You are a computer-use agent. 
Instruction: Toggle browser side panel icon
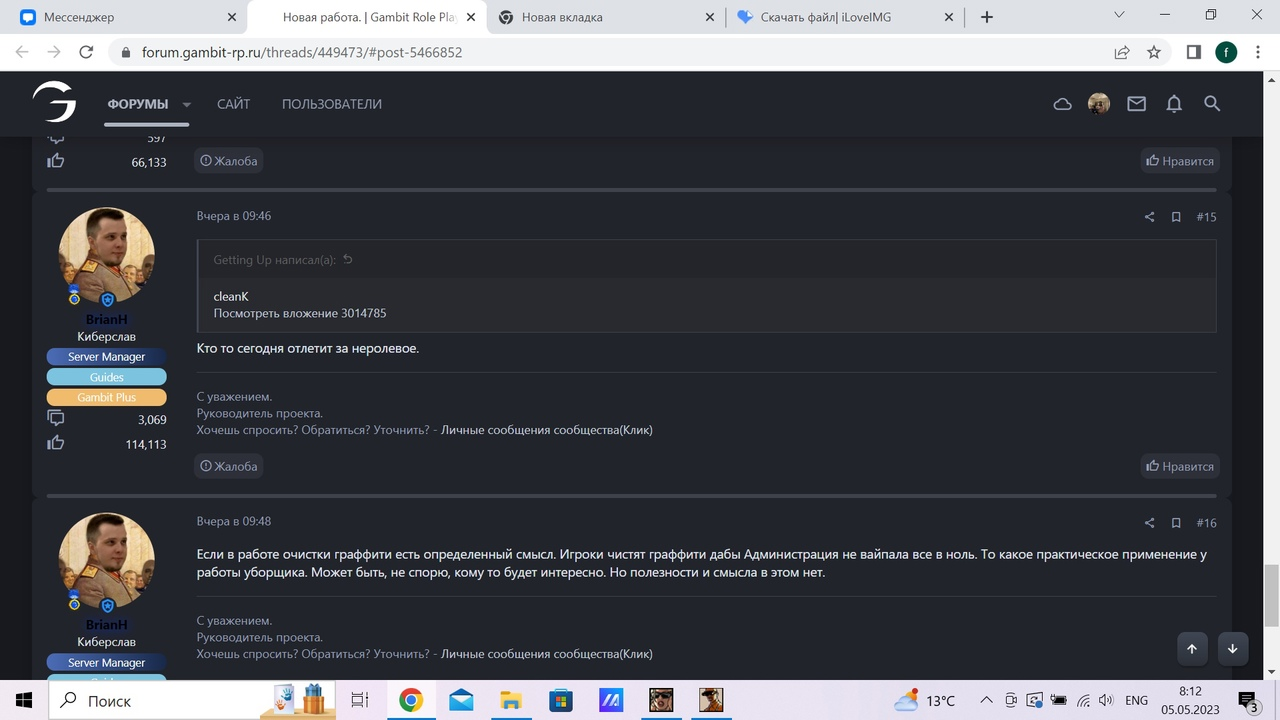tap(1193, 52)
